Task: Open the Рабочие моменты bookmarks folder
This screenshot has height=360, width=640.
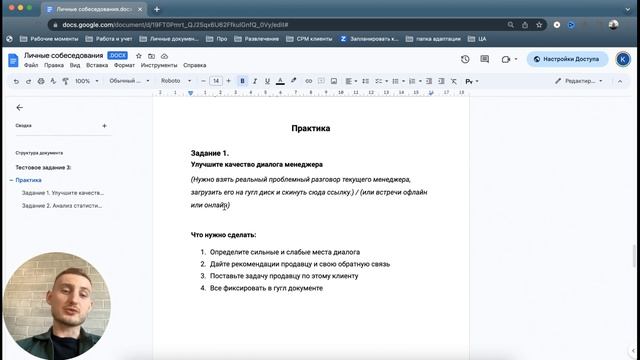Action: (x=49, y=39)
